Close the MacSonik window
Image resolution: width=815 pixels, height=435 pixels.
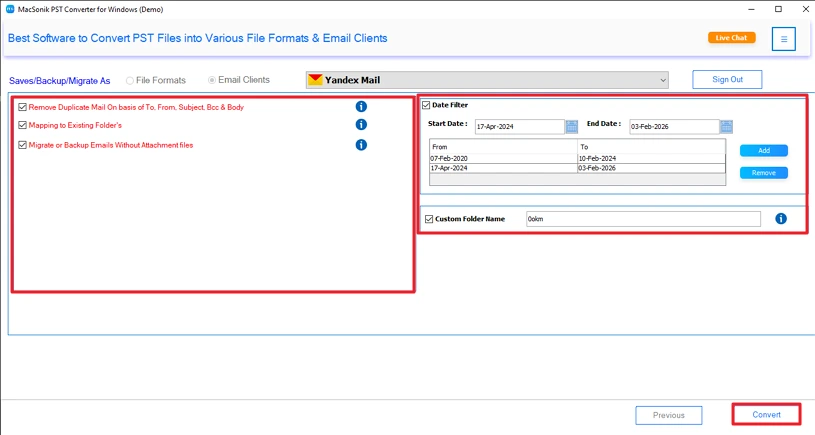point(805,9)
